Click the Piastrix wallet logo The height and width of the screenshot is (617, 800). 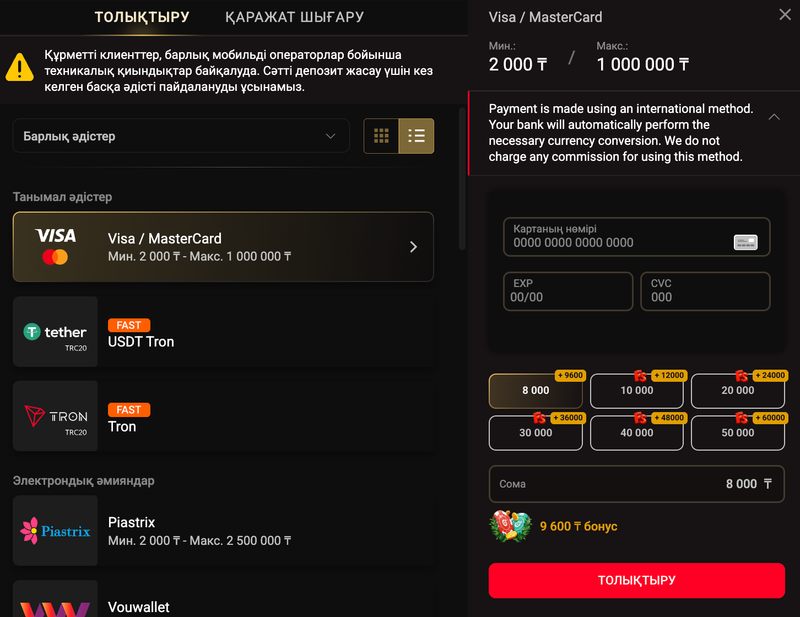pos(55,530)
